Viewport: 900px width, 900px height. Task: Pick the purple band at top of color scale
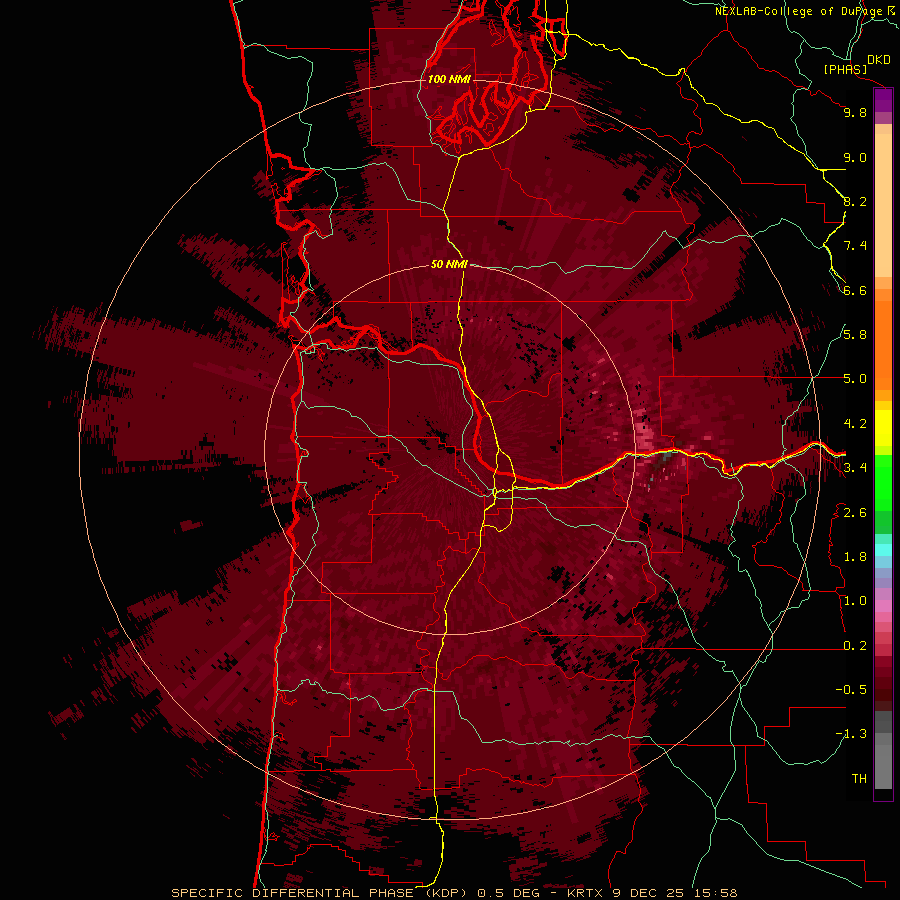pyautogui.click(x=883, y=101)
